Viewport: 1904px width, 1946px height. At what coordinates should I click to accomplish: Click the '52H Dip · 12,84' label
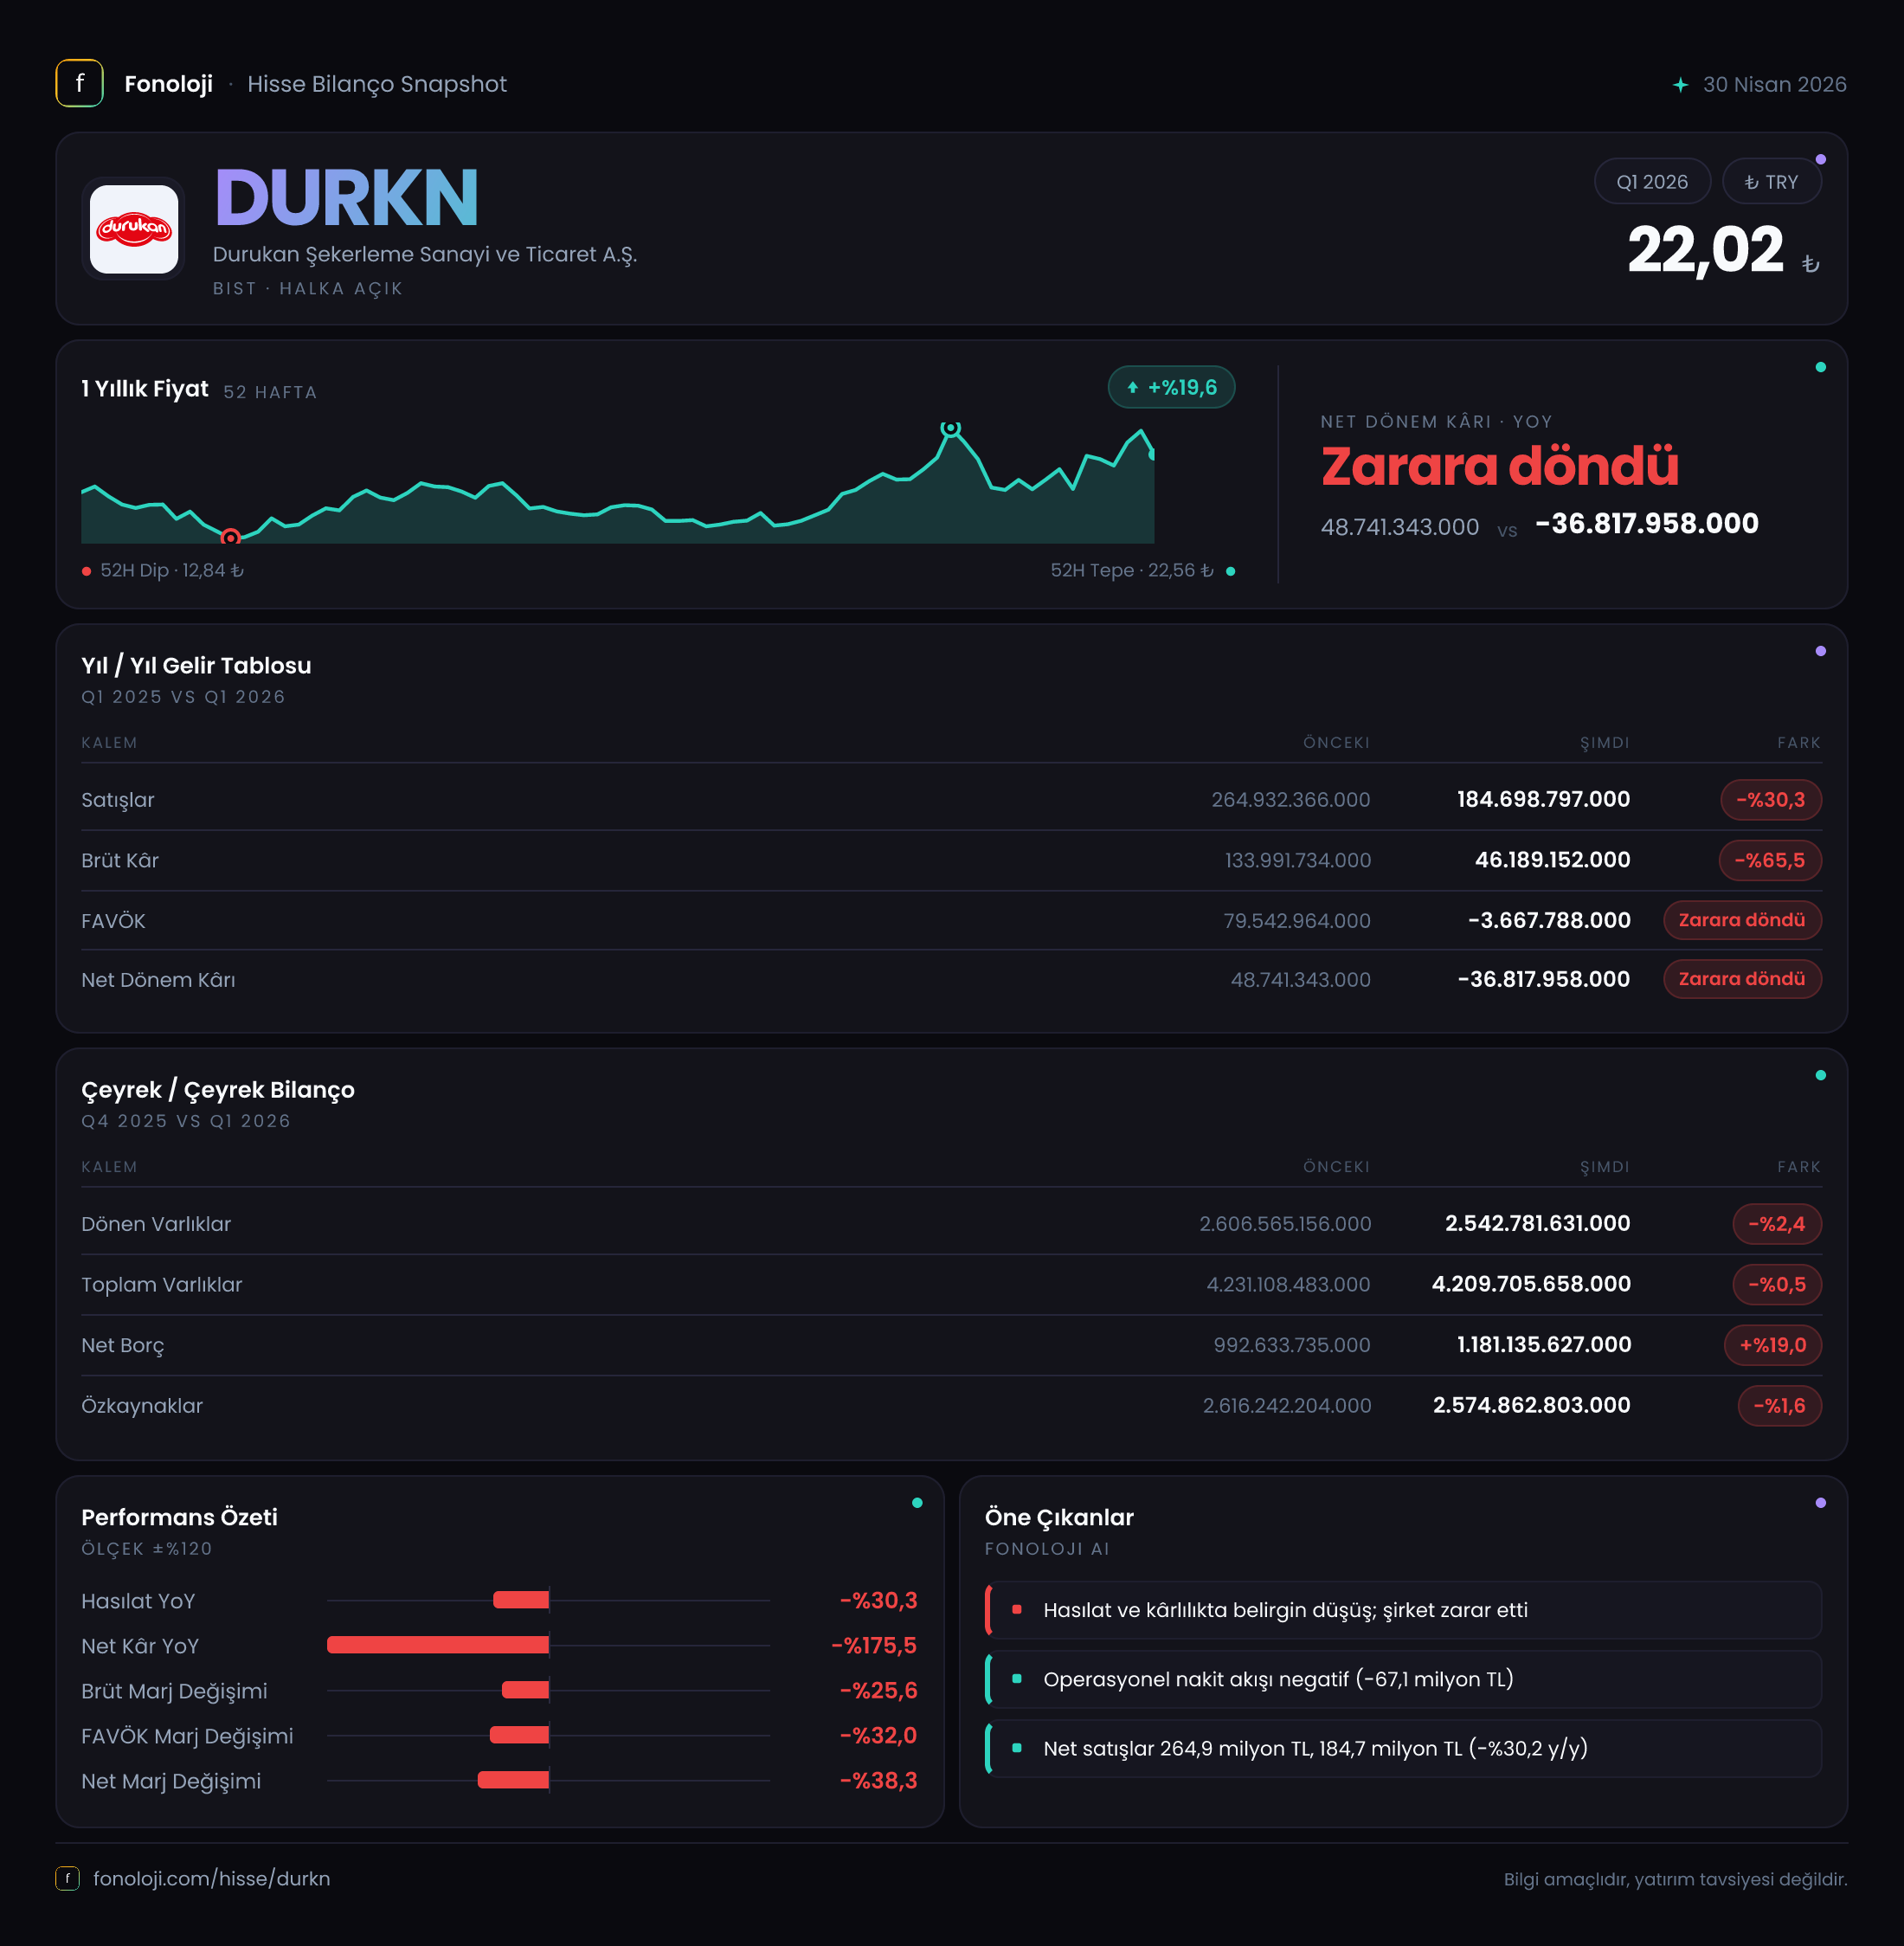[172, 571]
